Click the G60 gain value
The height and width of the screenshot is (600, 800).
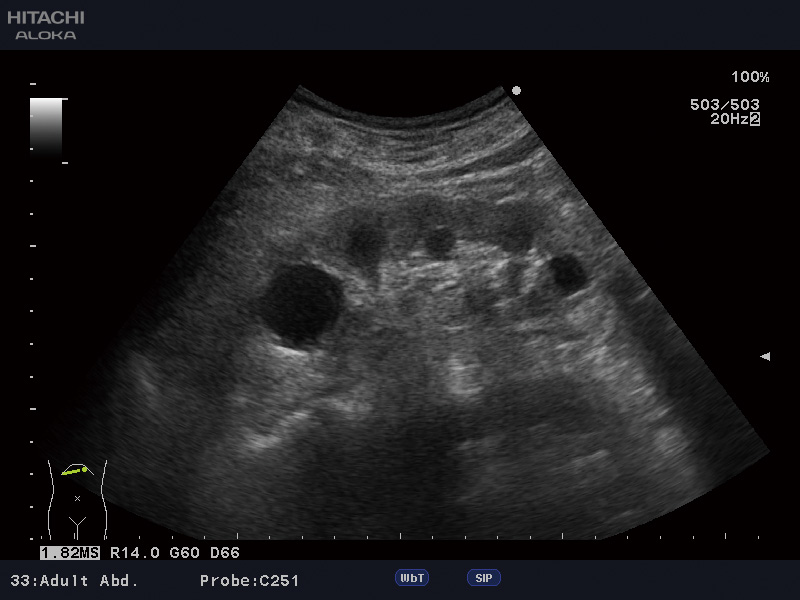coord(184,553)
